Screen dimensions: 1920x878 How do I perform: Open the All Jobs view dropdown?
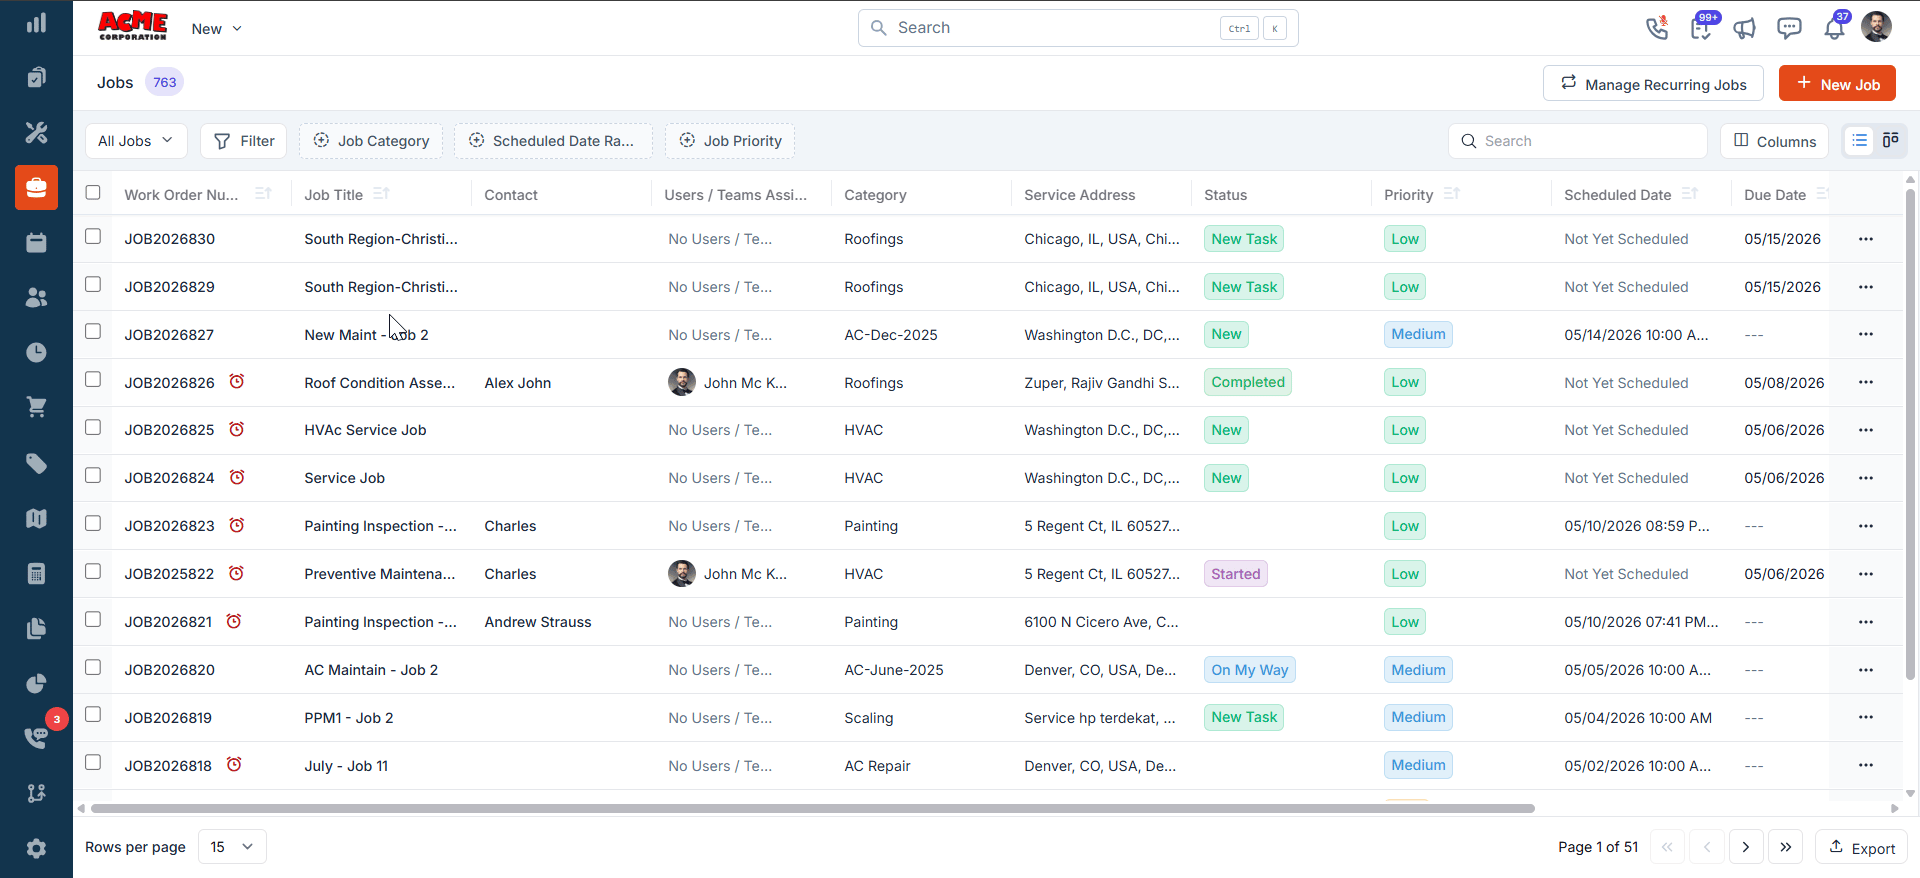pyautogui.click(x=136, y=141)
